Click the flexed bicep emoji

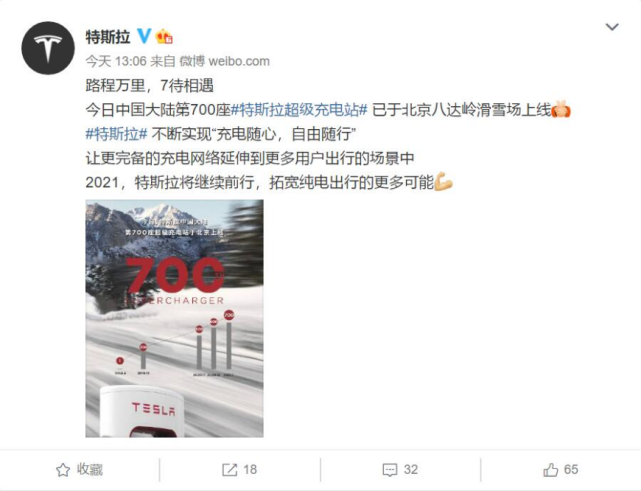[443, 182]
